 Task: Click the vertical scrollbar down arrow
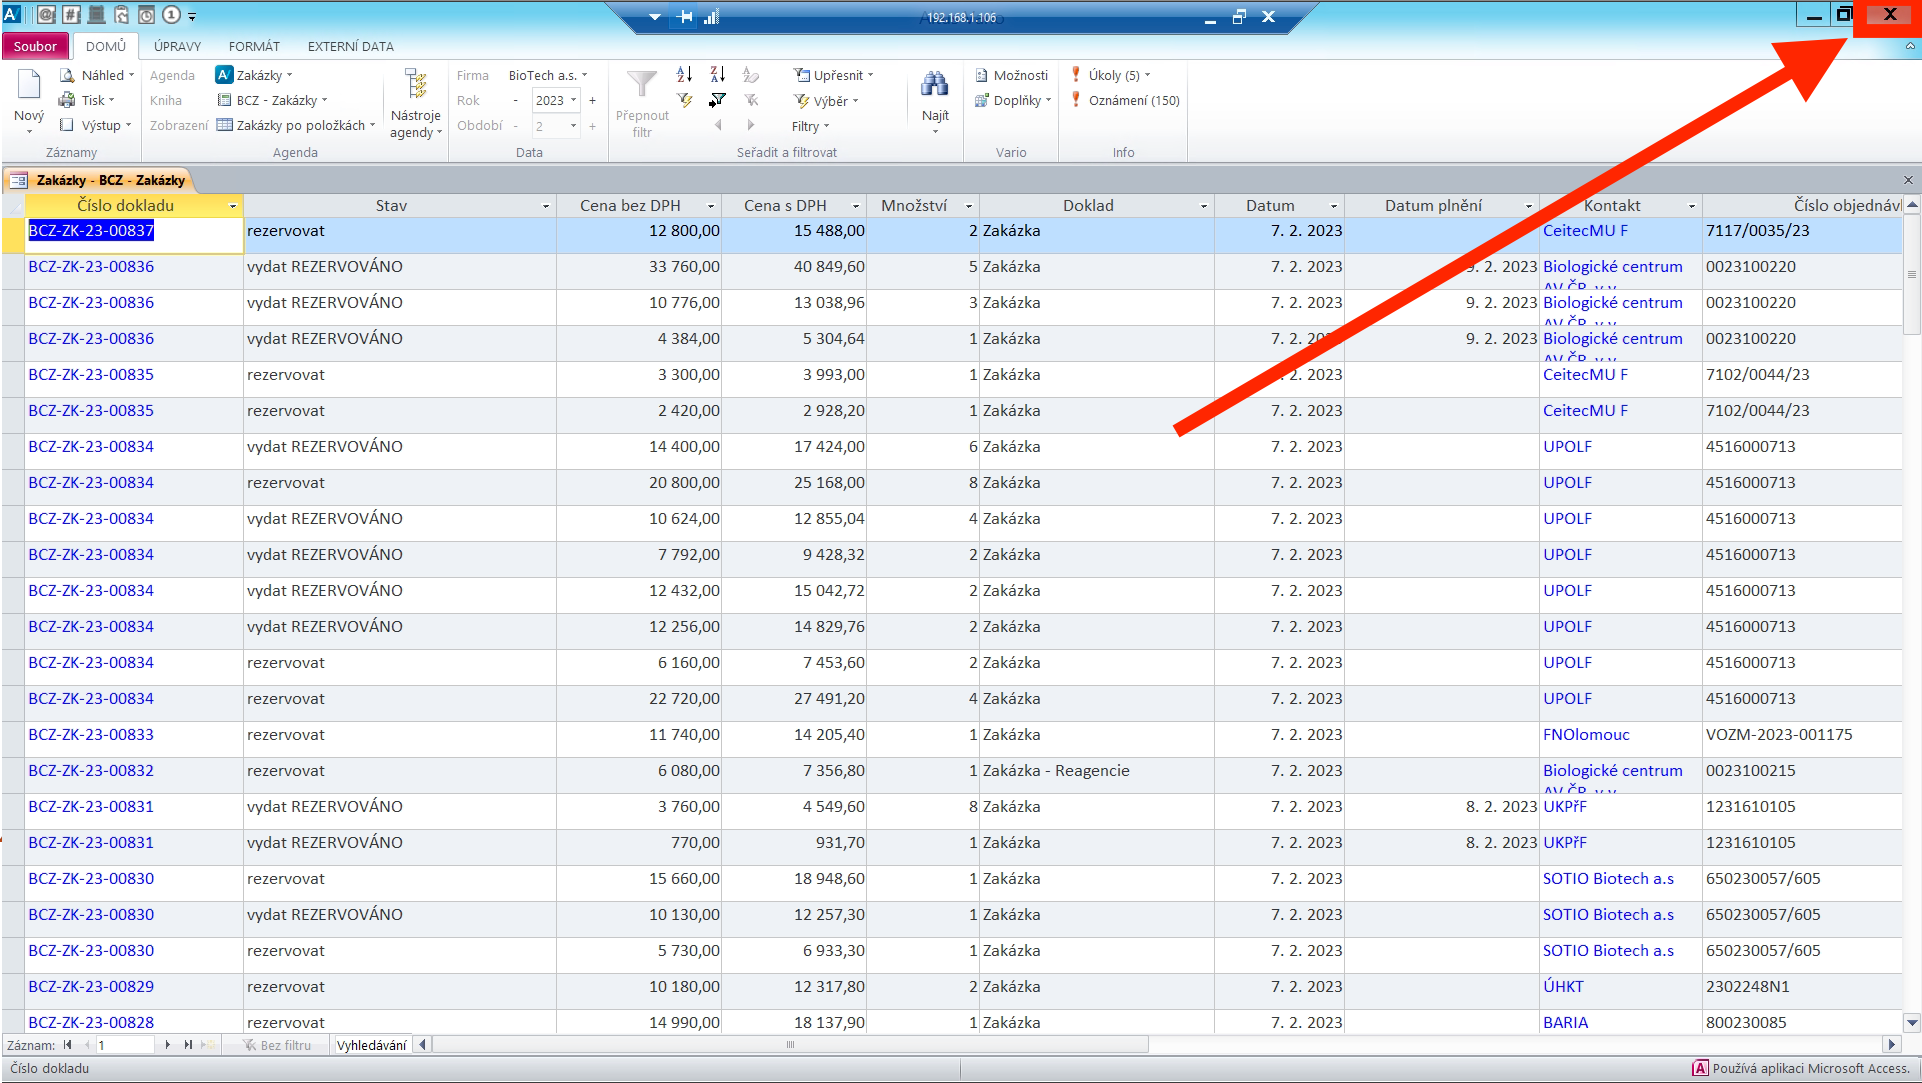point(1912,1022)
